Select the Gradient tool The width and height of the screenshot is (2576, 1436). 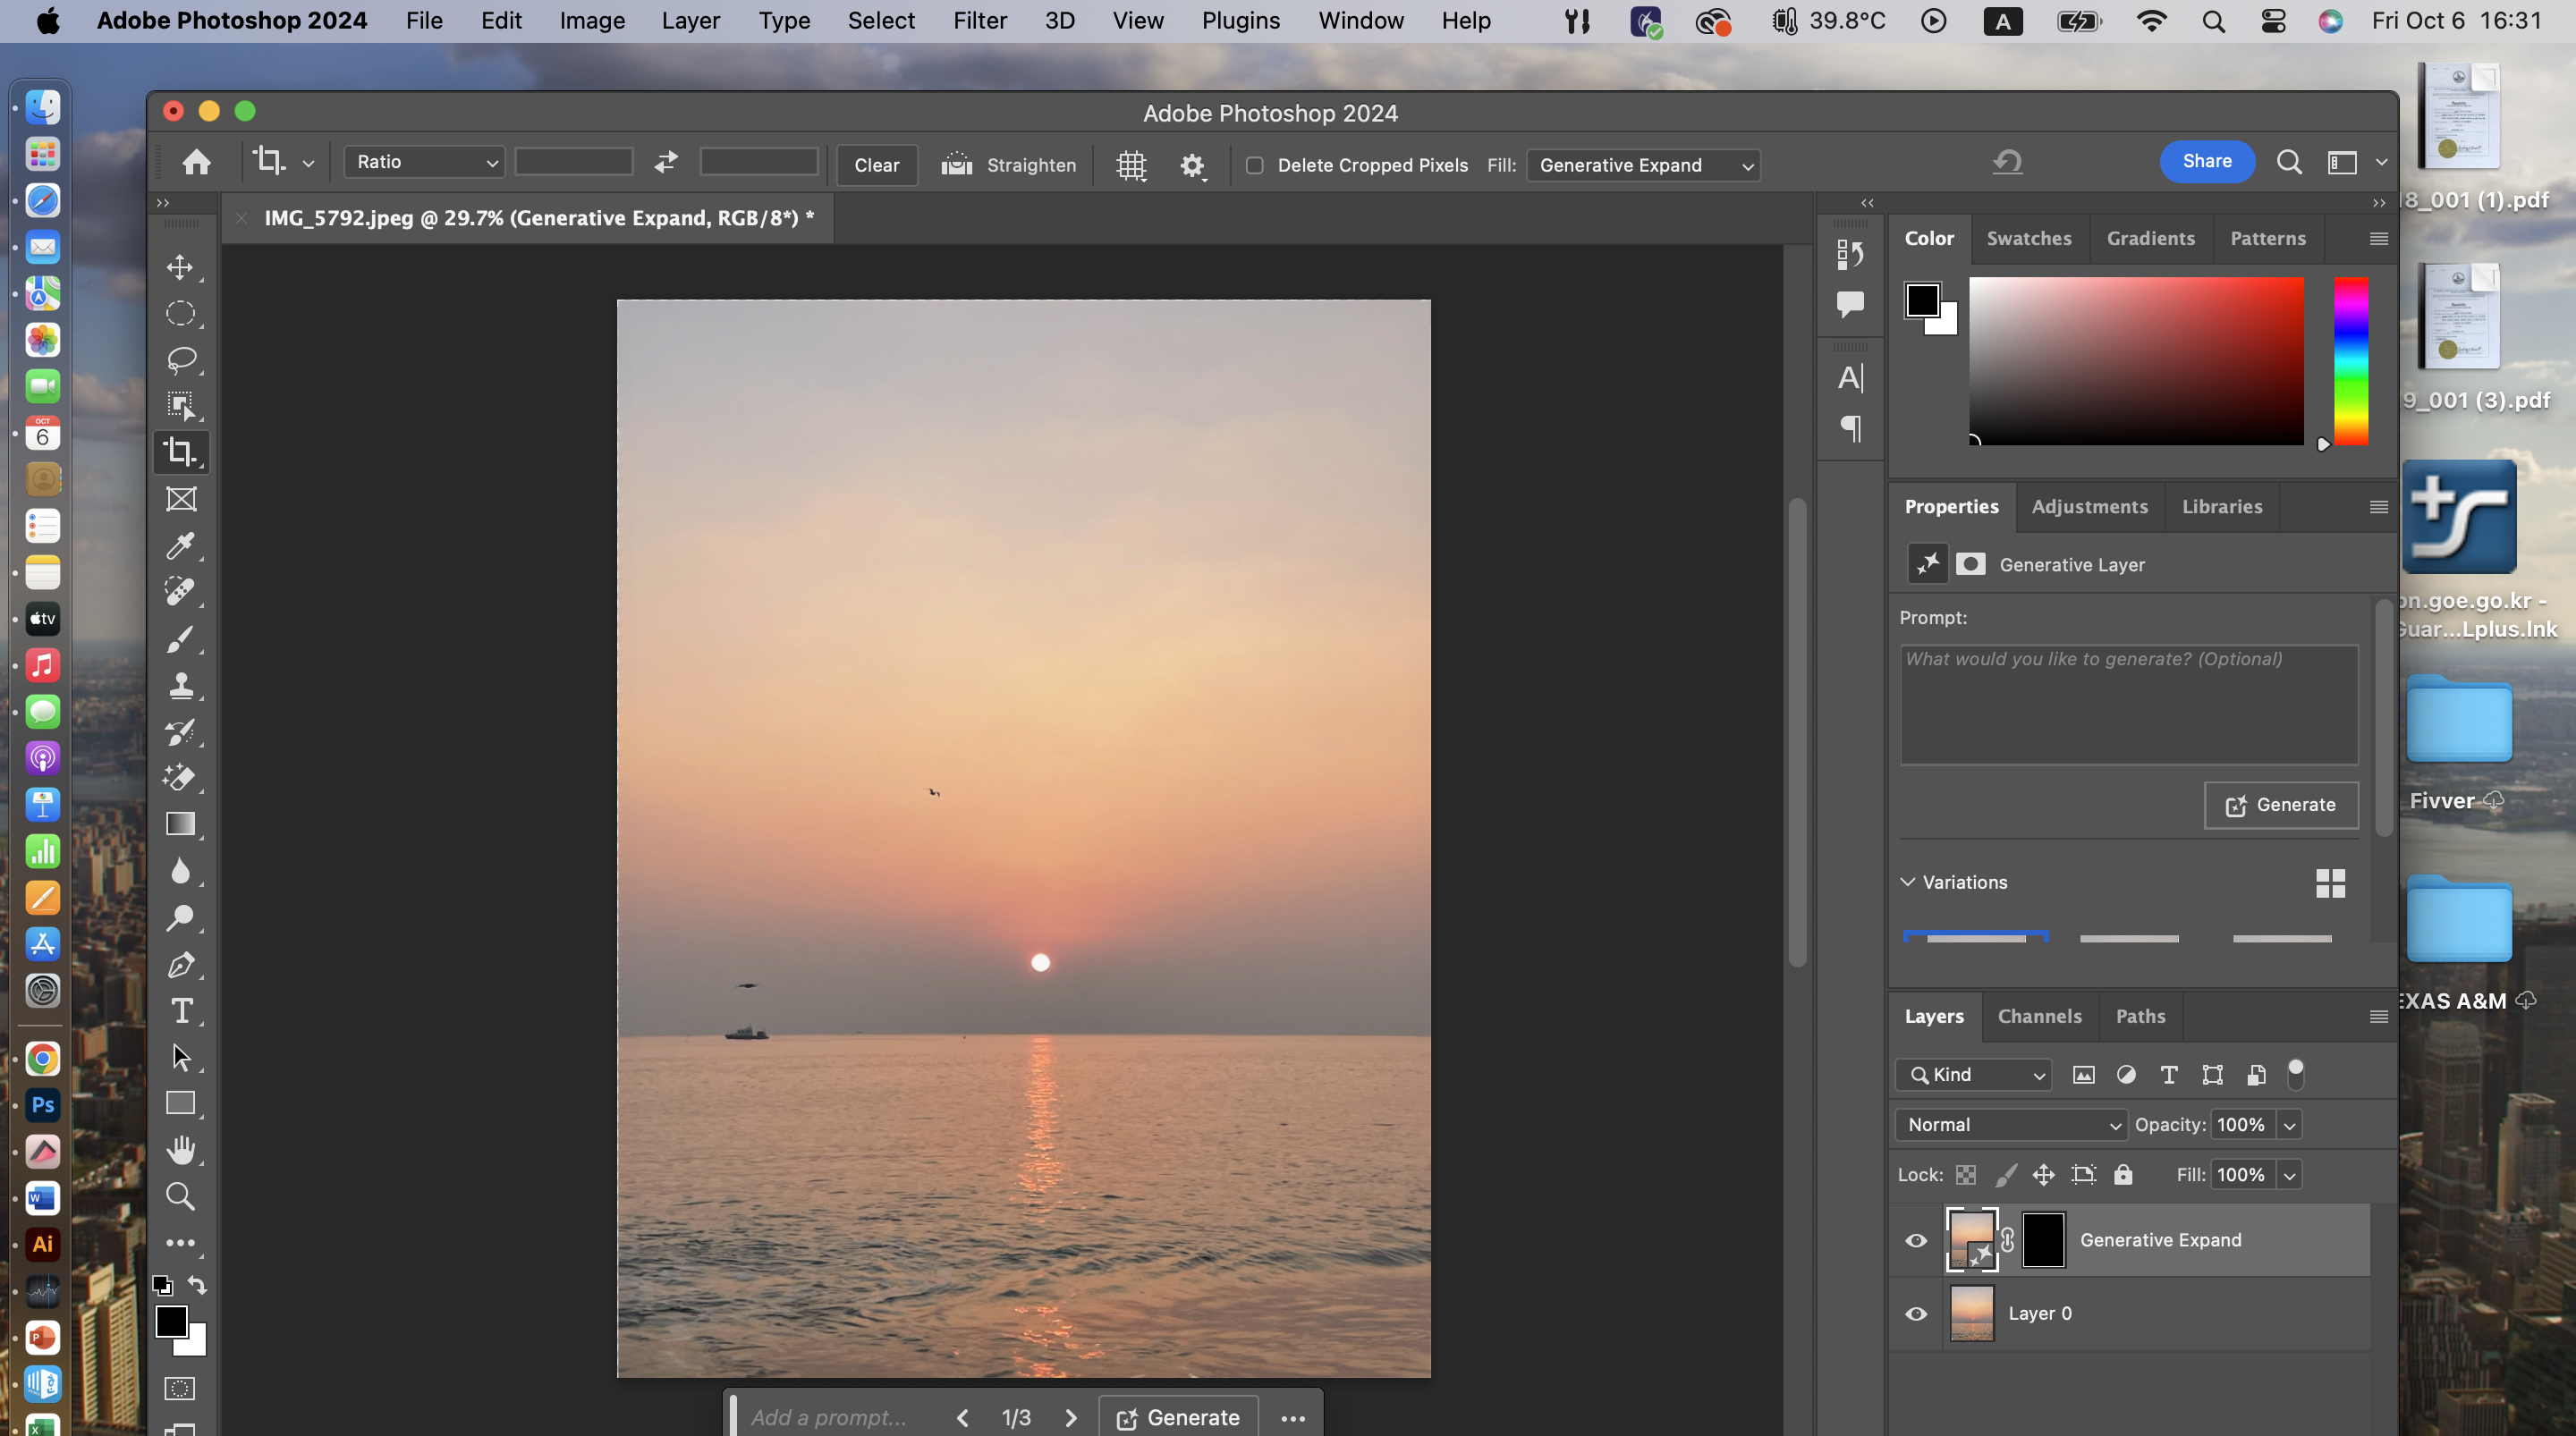[x=181, y=824]
